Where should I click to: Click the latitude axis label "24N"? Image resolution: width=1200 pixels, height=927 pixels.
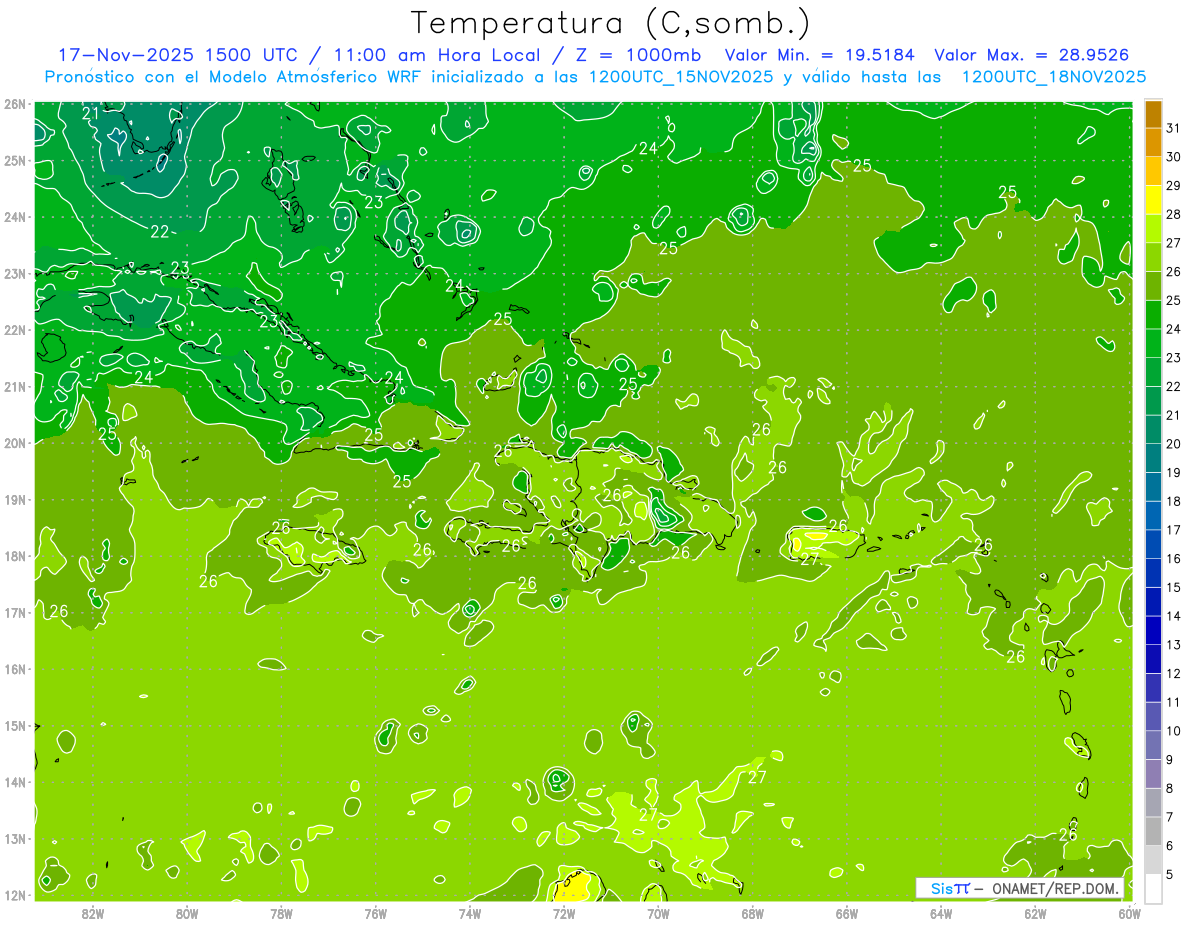pos(15,217)
